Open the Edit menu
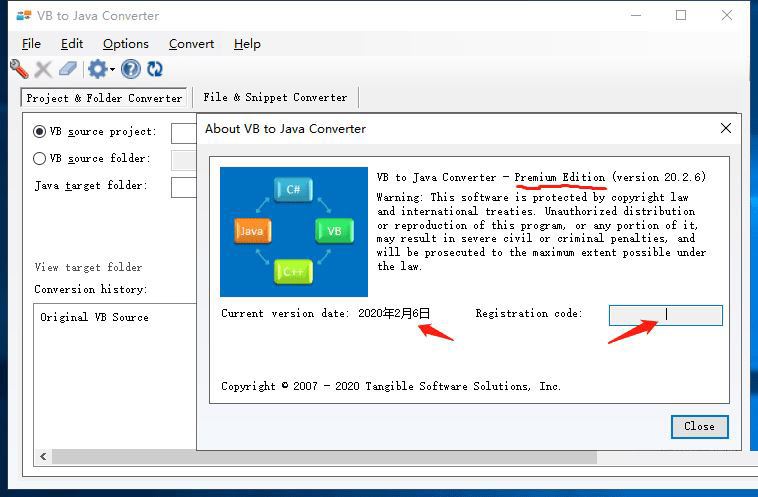 pyautogui.click(x=72, y=44)
